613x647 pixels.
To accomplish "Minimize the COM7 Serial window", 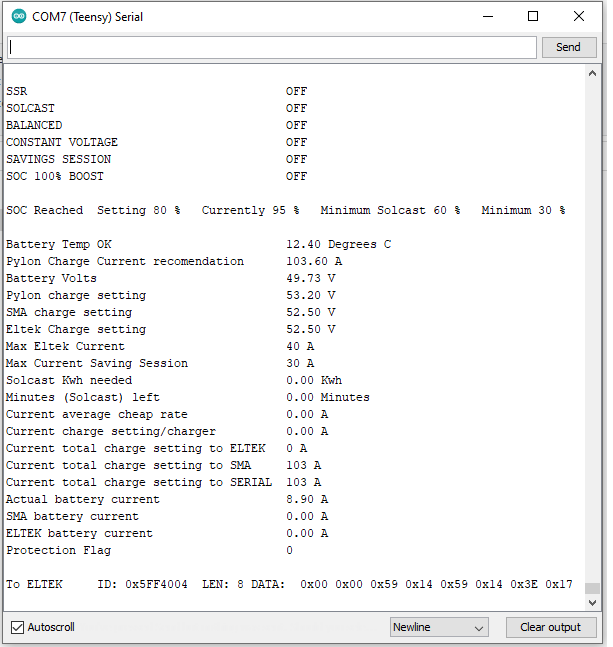I will click(488, 17).
